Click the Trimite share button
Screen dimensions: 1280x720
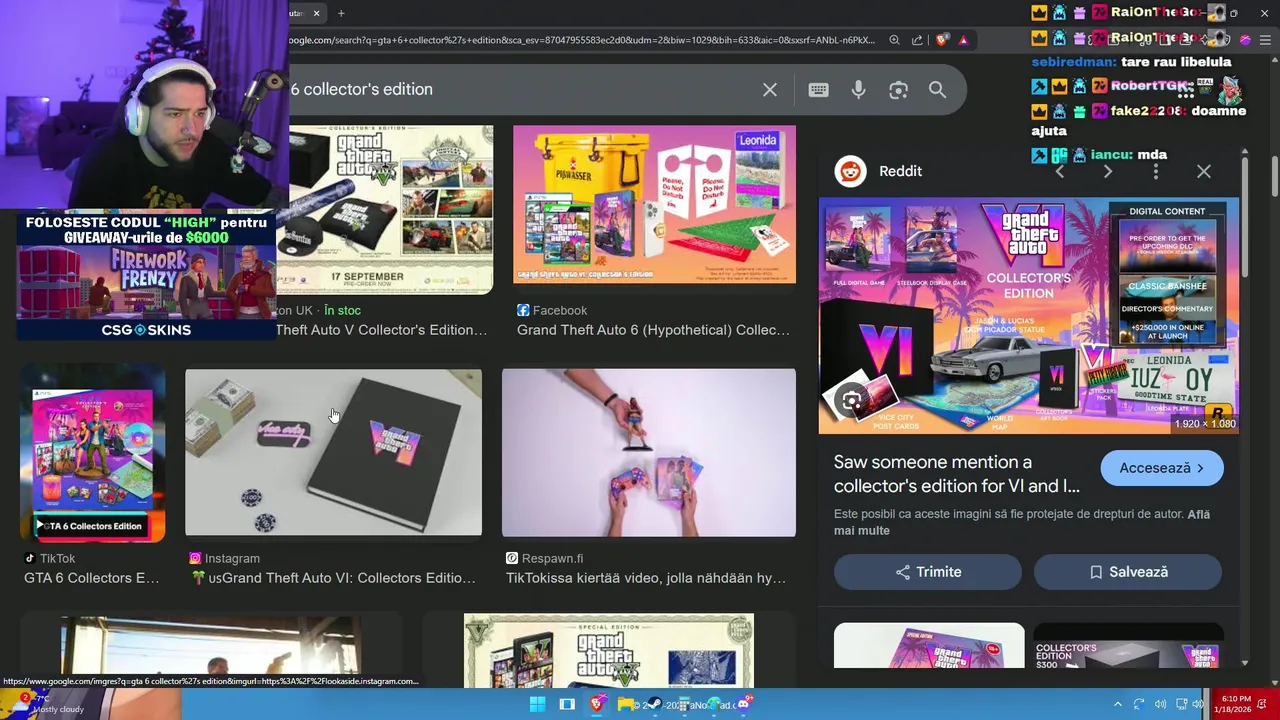pos(928,572)
